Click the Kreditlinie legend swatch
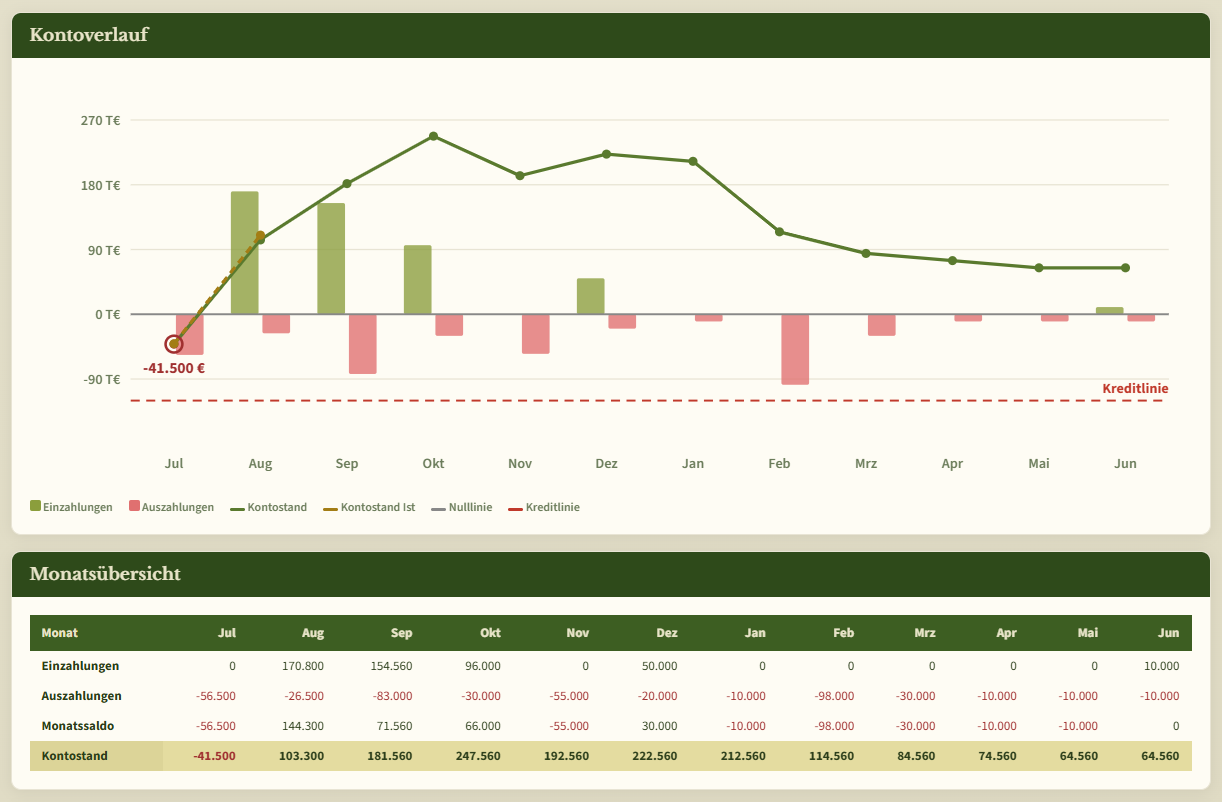Viewport: 1222px width, 802px height. pyautogui.click(x=515, y=508)
